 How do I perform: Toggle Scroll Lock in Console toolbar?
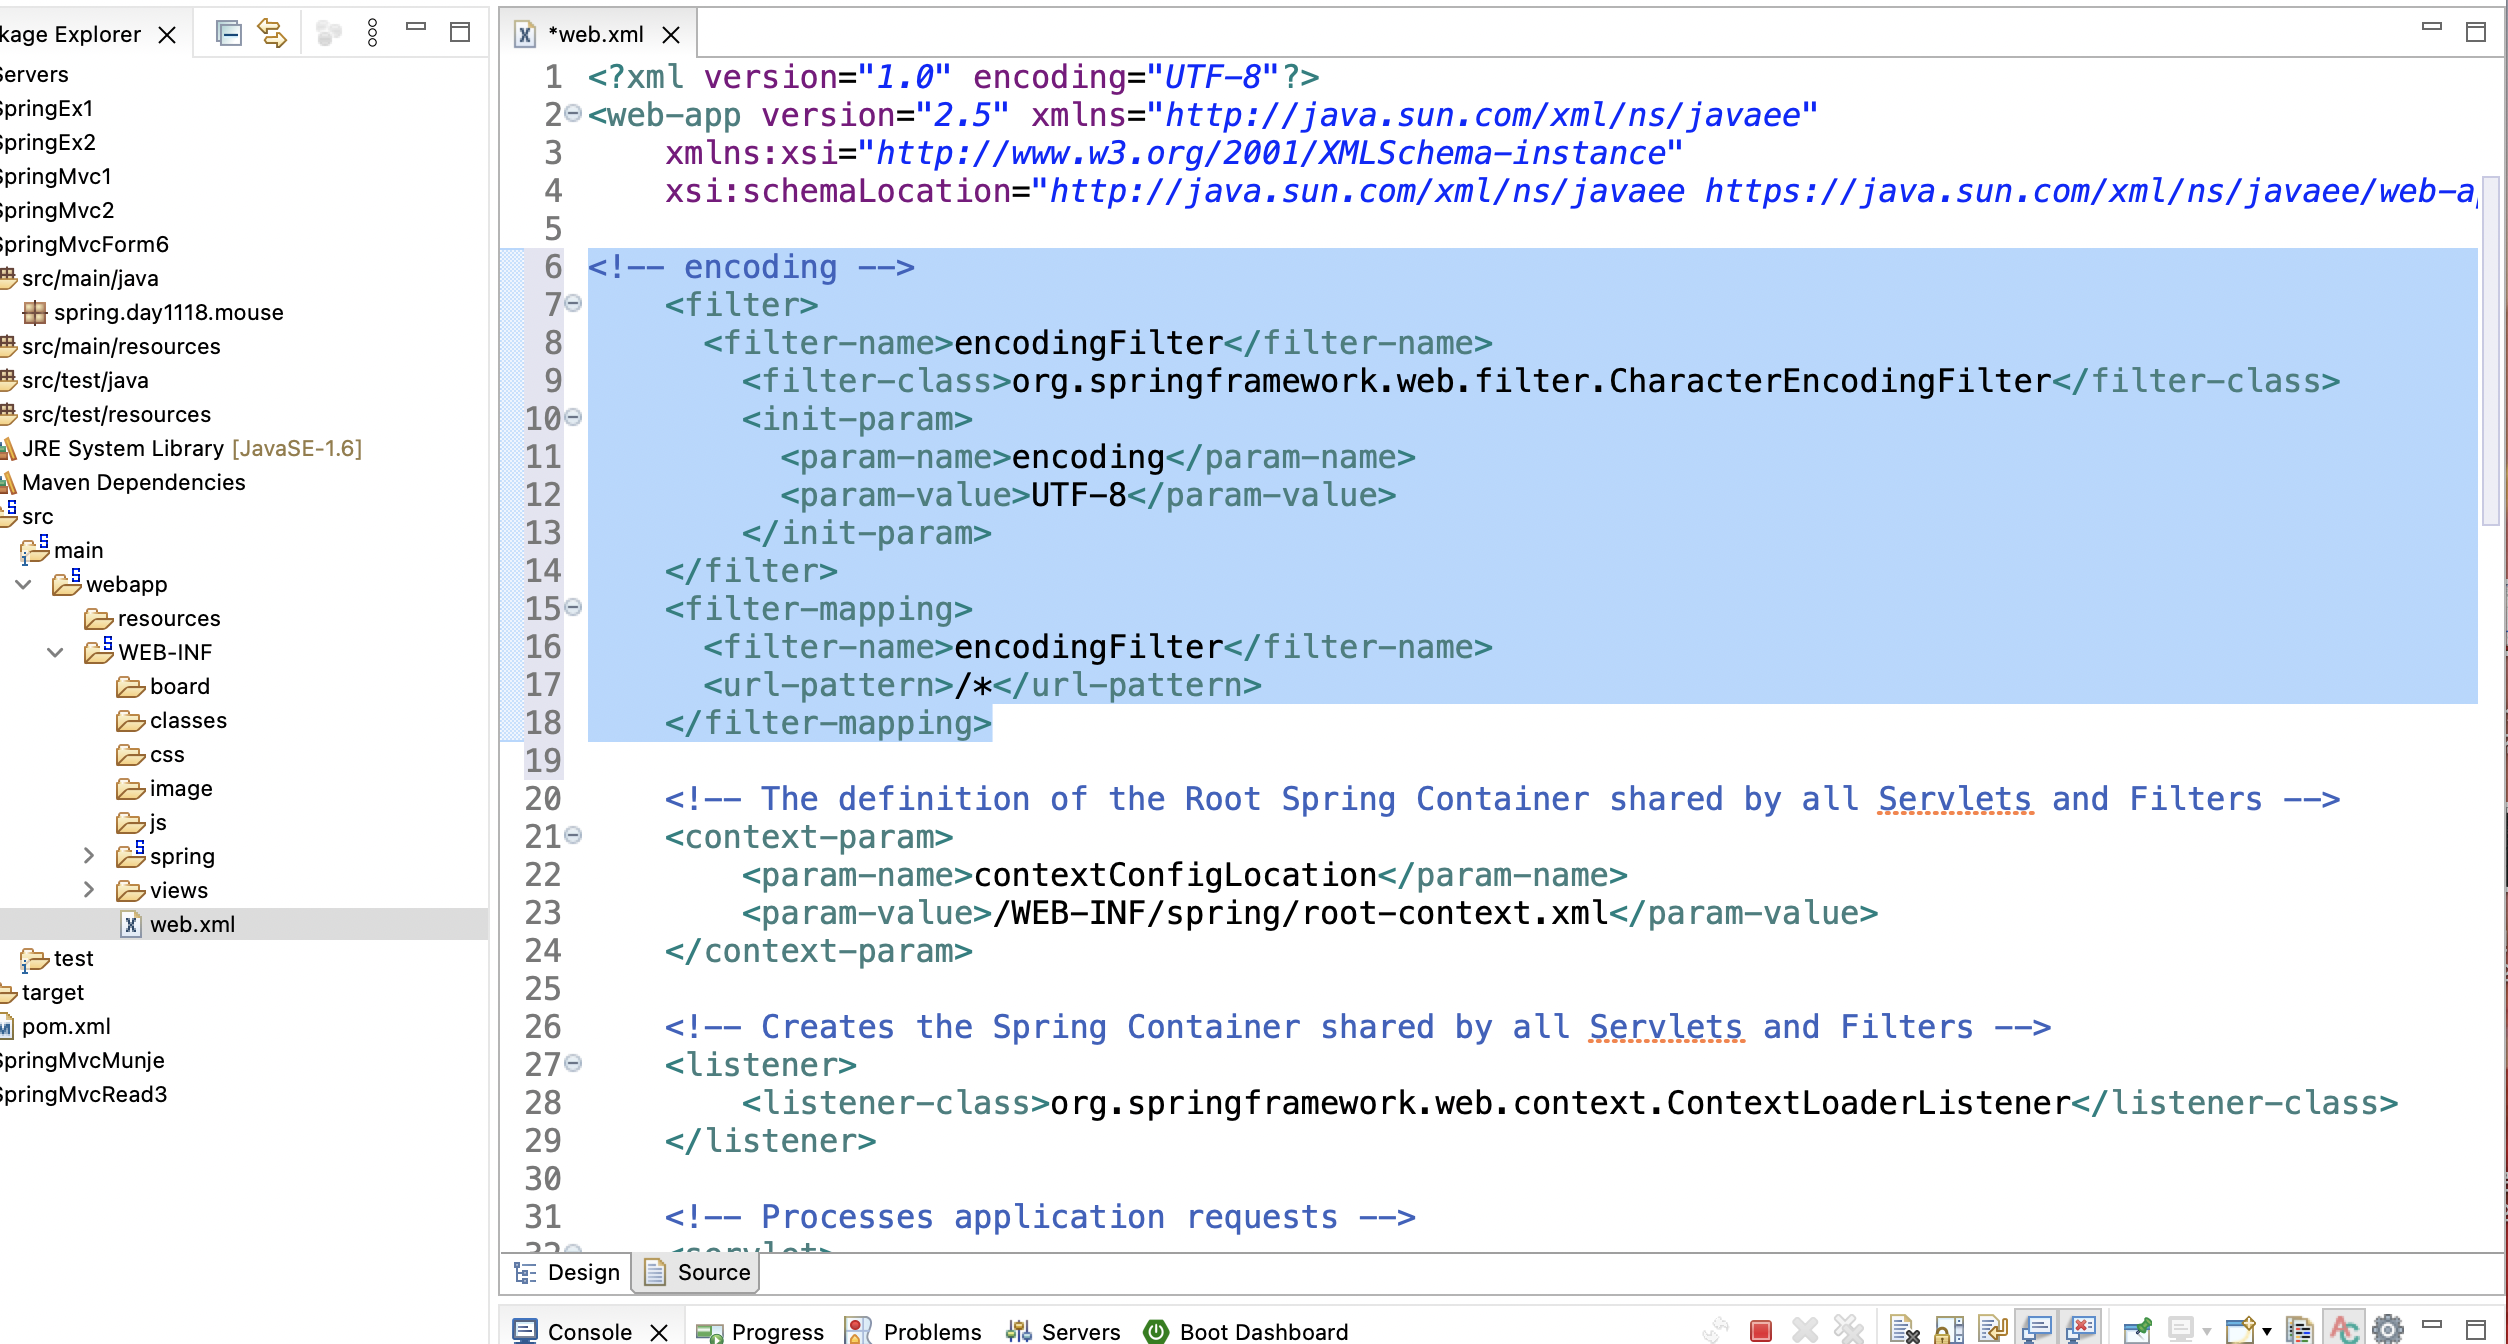point(1948,1330)
